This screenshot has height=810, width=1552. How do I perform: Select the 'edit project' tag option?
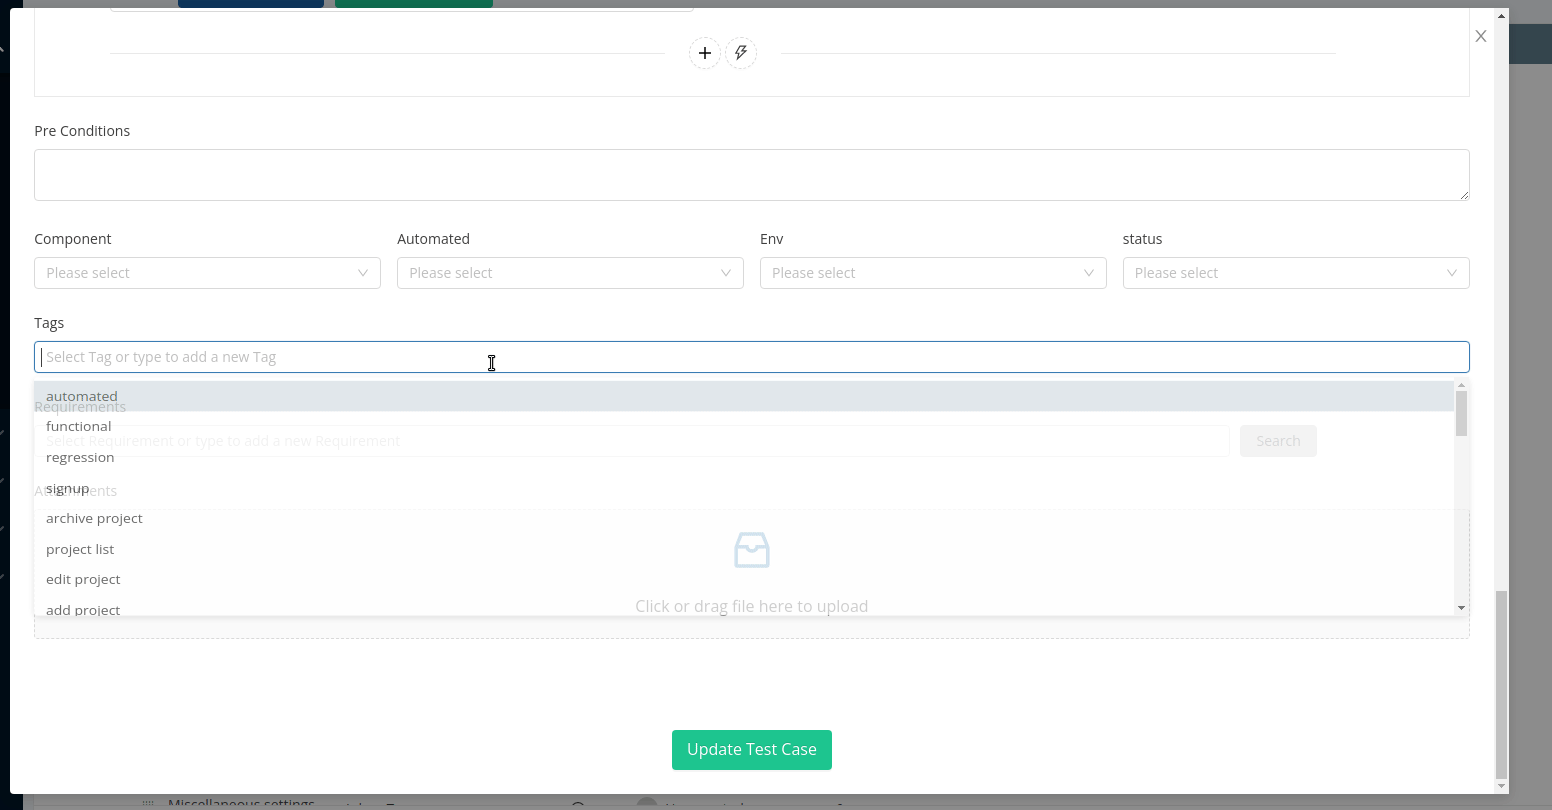coord(744,579)
